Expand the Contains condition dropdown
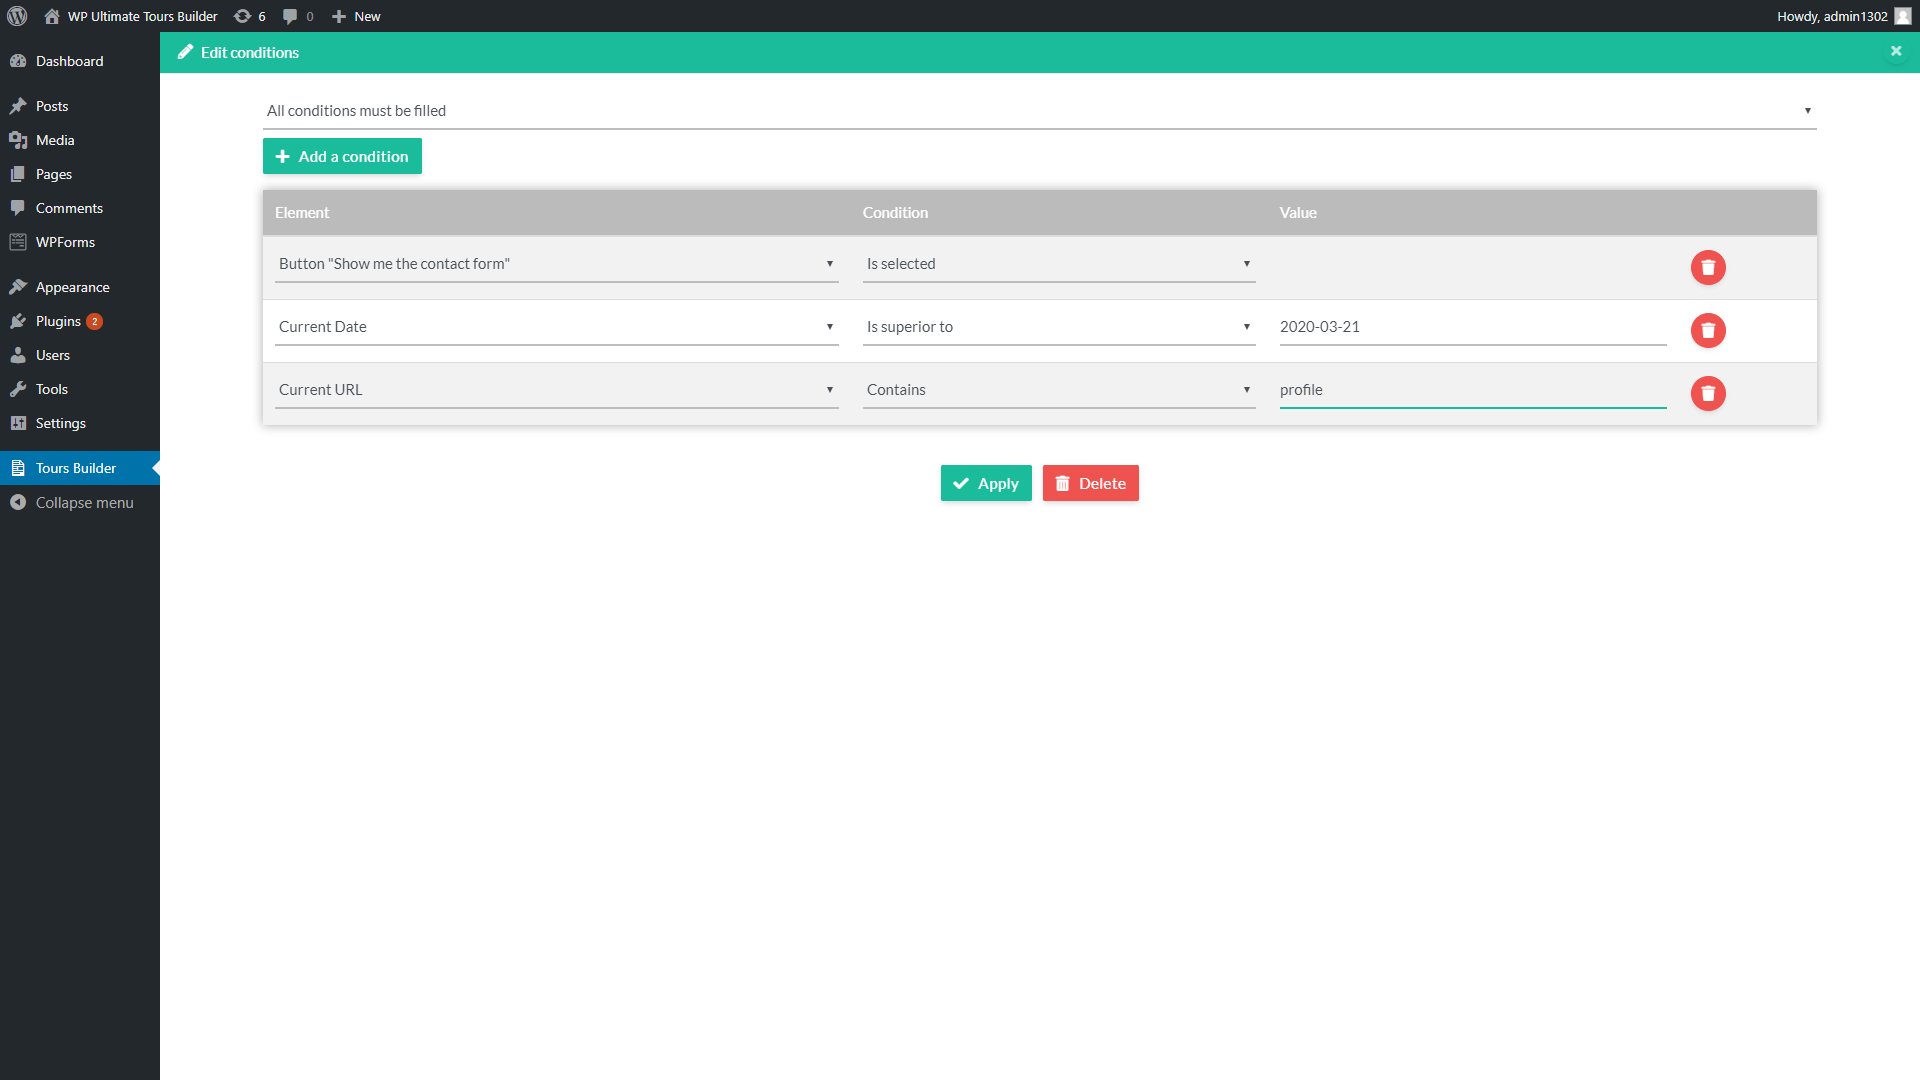Image resolution: width=1920 pixels, height=1080 pixels. pos(1058,390)
